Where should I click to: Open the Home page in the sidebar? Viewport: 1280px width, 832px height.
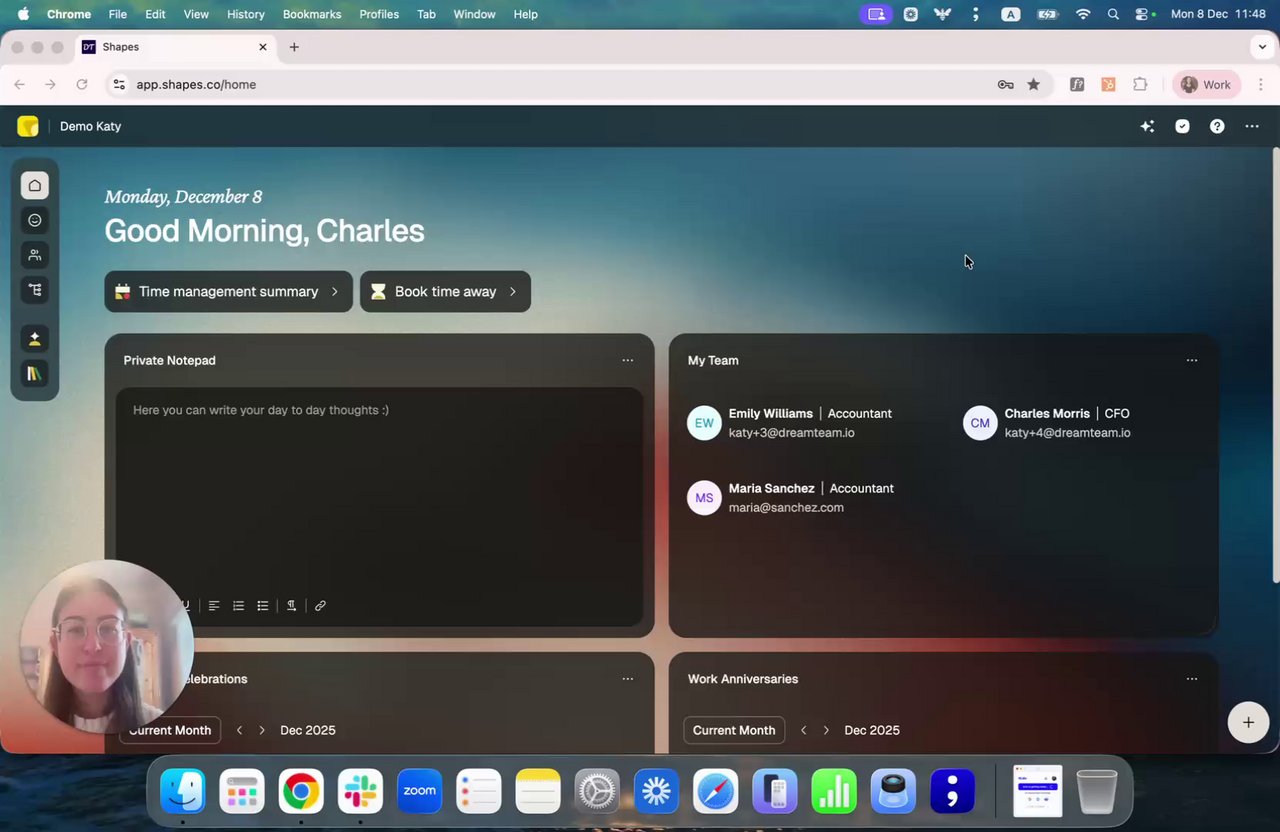point(35,185)
